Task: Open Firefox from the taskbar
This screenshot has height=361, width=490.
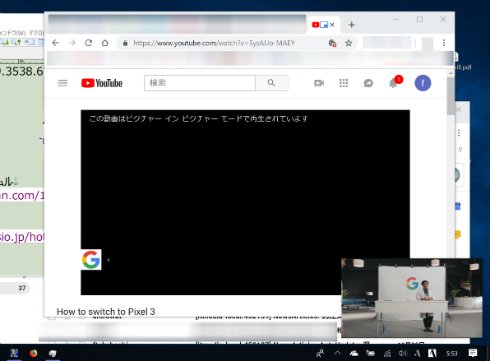Action: (33, 353)
